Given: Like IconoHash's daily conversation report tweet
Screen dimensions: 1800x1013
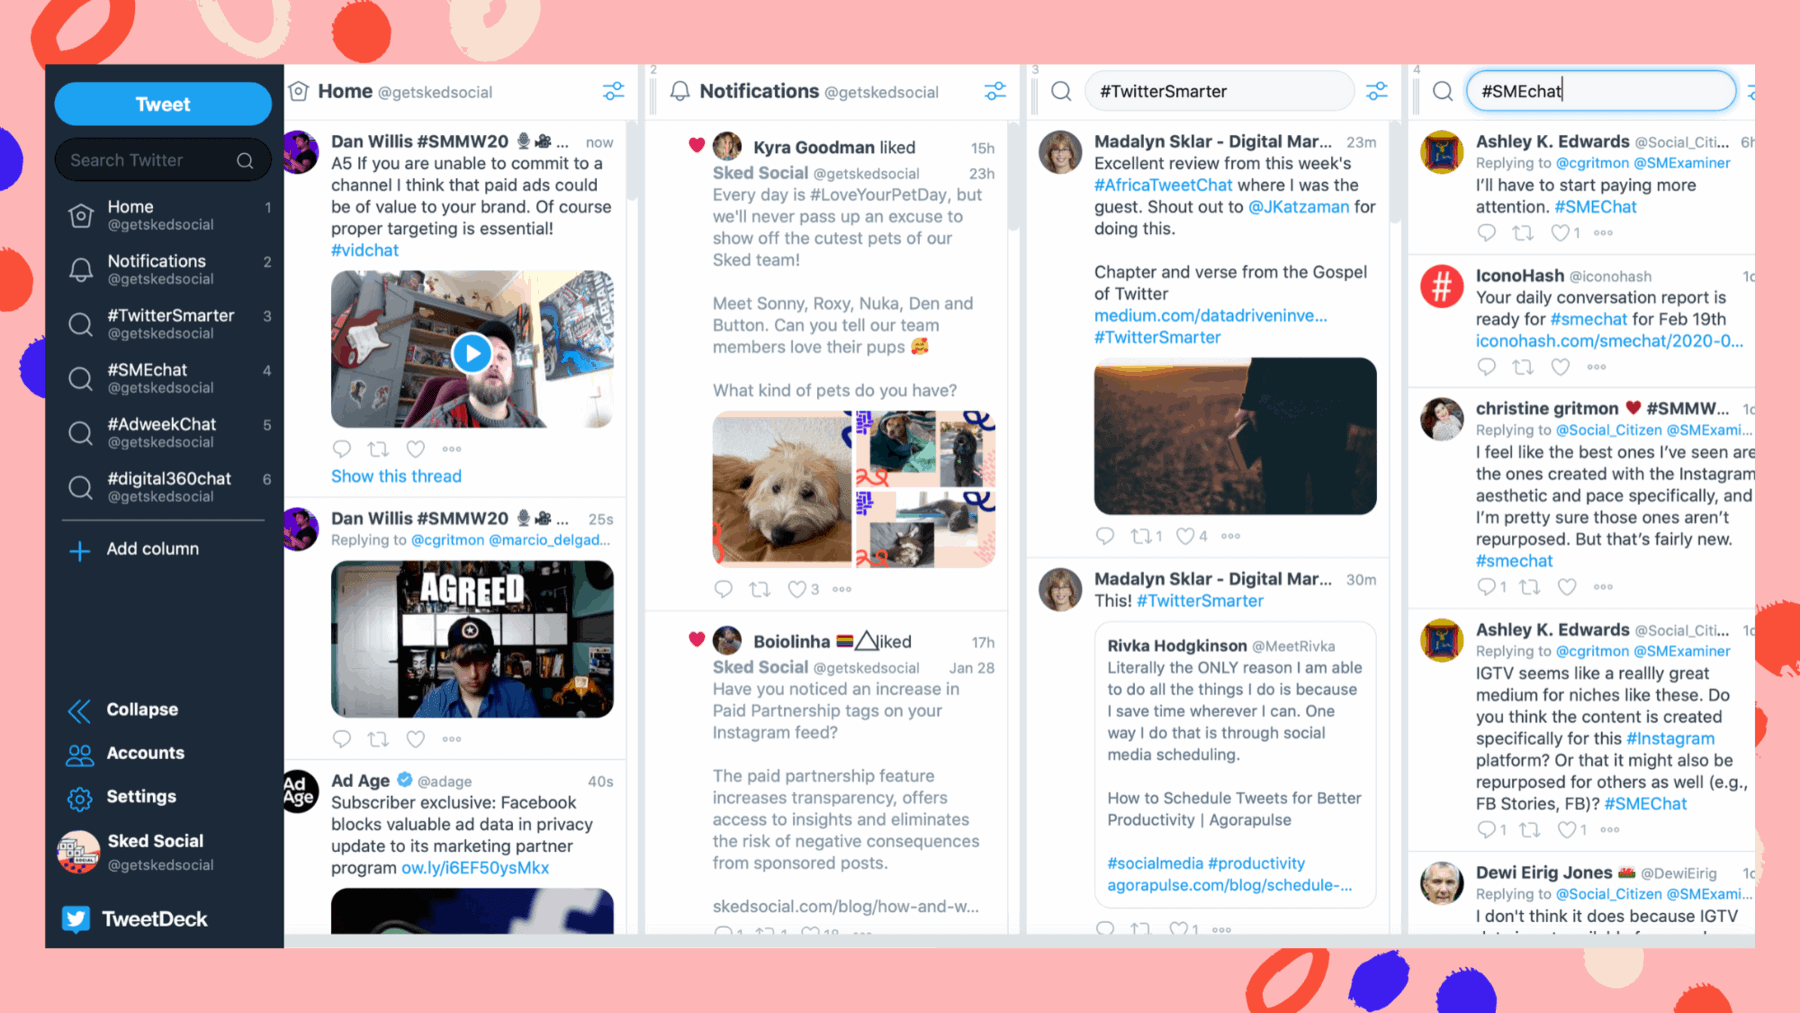Looking at the screenshot, I should [x=1560, y=367].
